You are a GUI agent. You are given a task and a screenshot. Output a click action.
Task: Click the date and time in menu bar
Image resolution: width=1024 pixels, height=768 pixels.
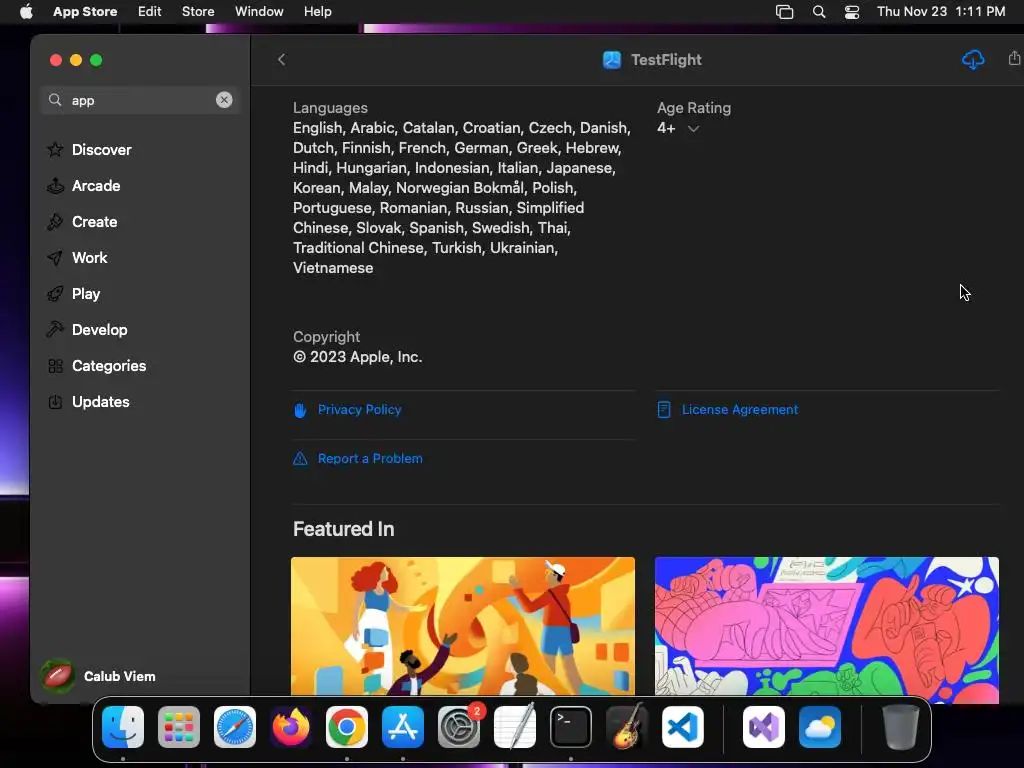[x=941, y=11]
